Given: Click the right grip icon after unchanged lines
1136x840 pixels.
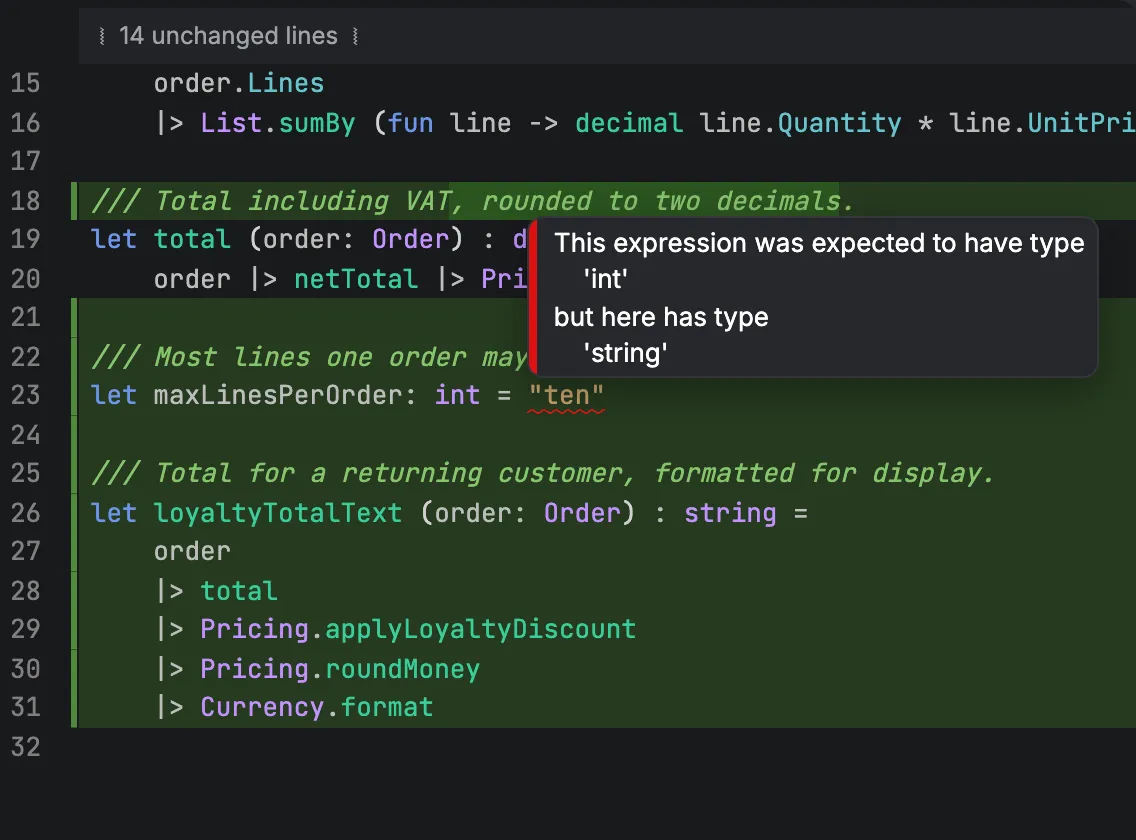Looking at the screenshot, I should click(x=355, y=36).
